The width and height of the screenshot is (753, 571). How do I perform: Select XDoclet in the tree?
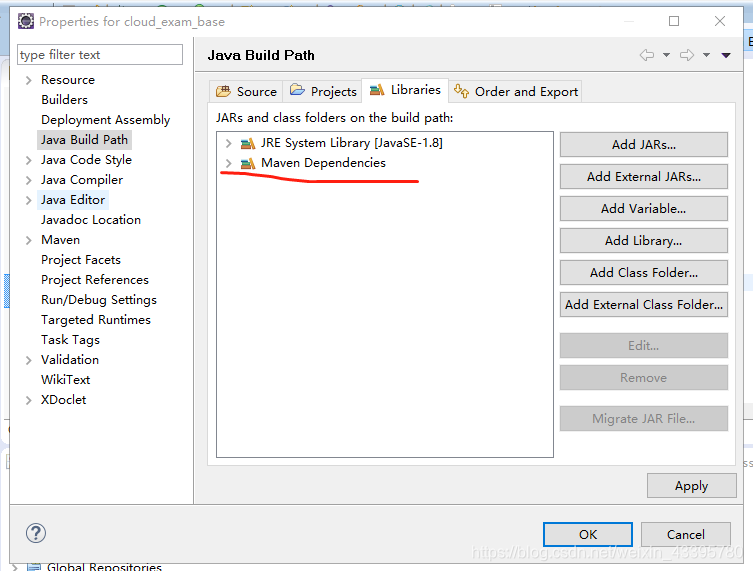click(x=63, y=400)
